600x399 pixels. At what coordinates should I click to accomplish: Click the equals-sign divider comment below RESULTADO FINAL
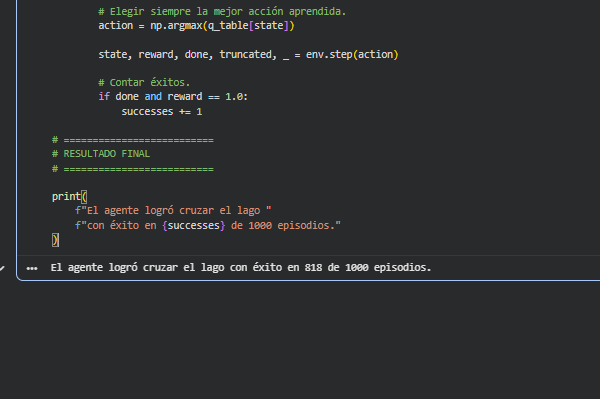[133, 169]
